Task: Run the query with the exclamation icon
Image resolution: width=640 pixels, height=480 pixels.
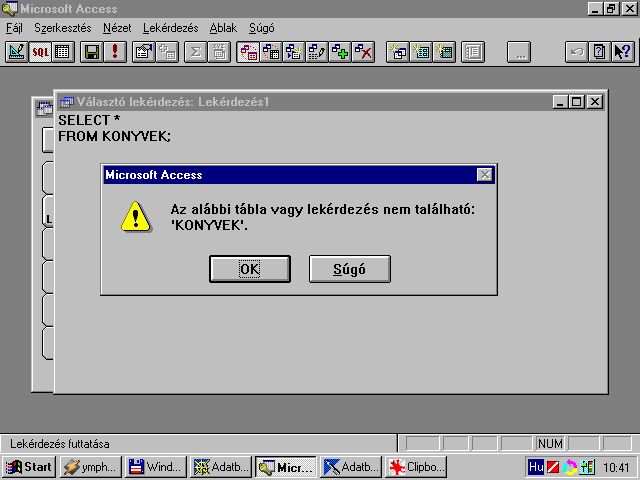Action: [x=115, y=52]
